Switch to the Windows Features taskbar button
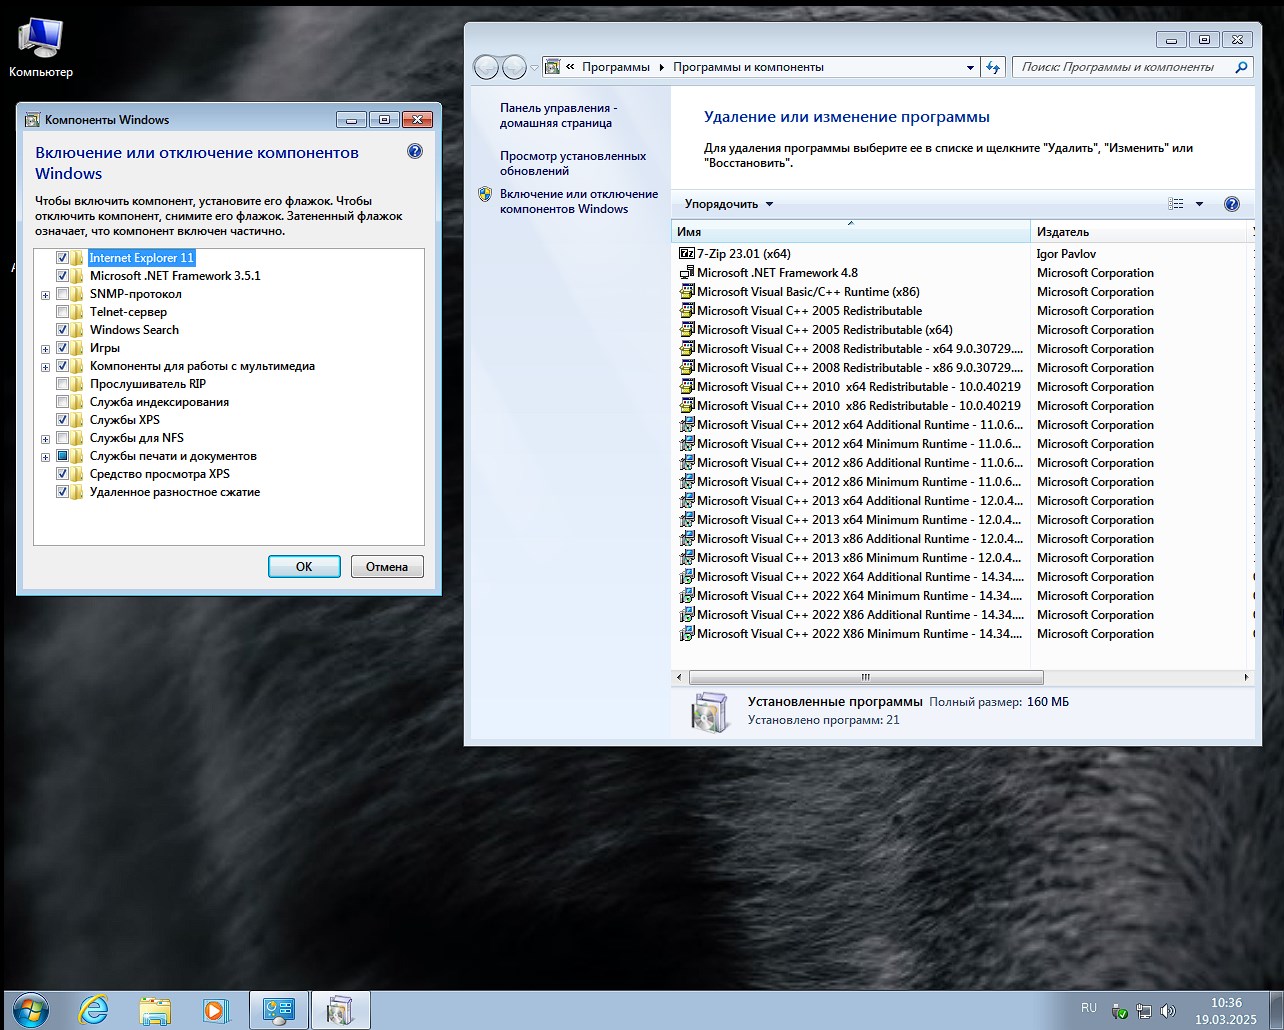1284x1030 pixels. [x=340, y=1010]
